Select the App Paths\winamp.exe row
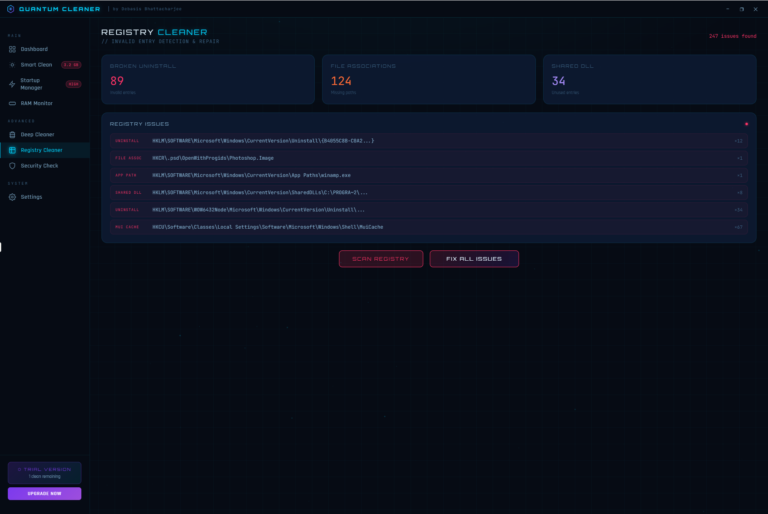 click(429, 175)
